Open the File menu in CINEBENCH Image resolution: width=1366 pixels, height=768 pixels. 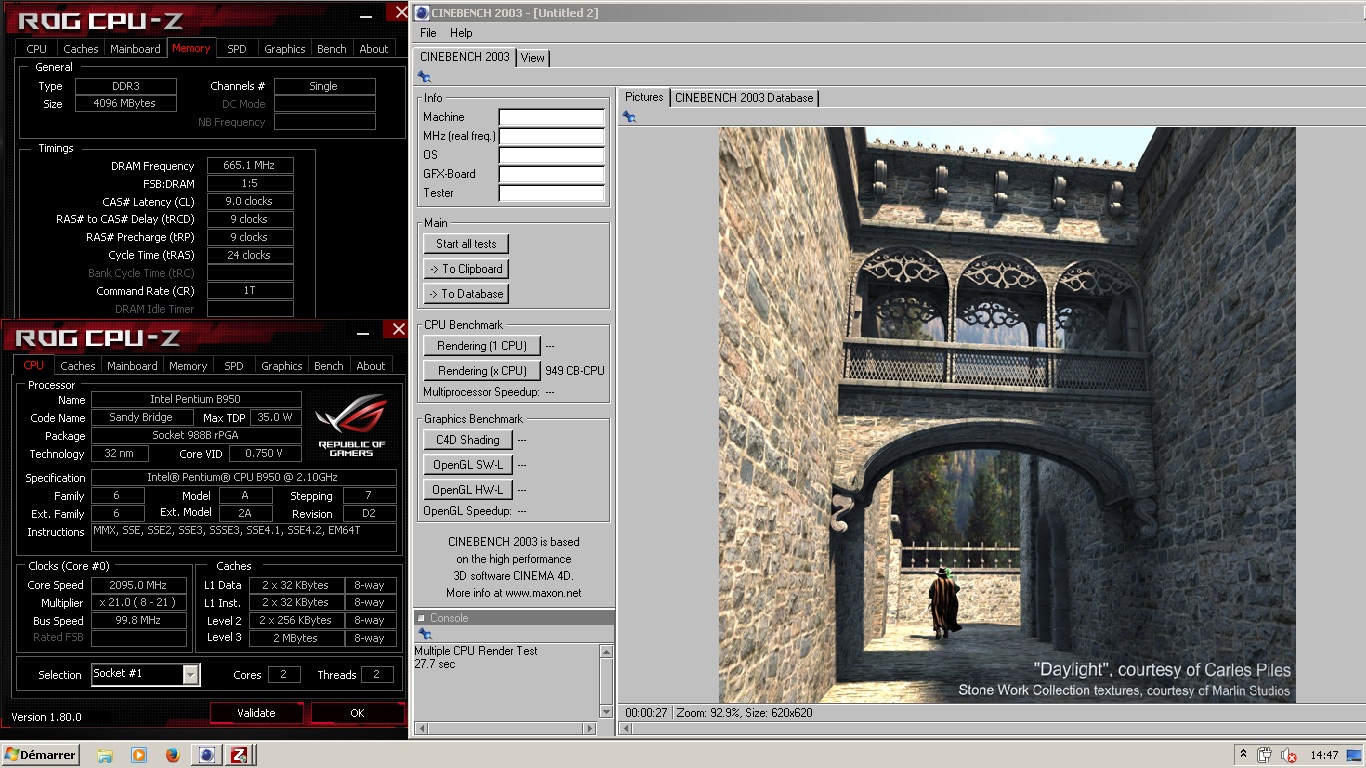pyautogui.click(x=428, y=33)
